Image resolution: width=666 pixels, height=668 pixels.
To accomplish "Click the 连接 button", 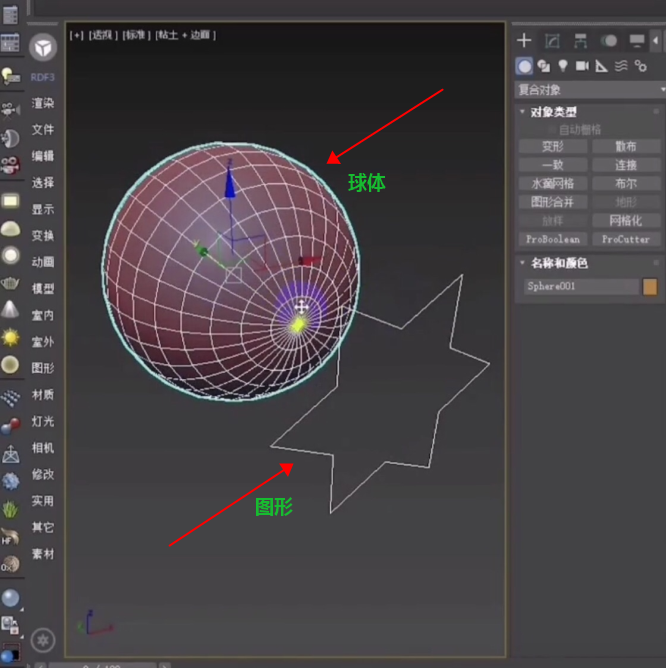I will [x=626, y=165].
